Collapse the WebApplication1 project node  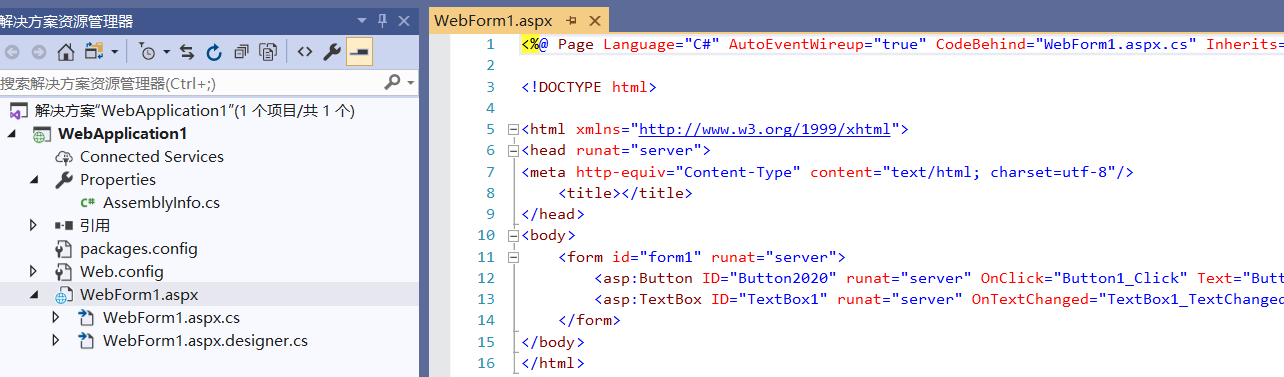(x=12, y=134)
